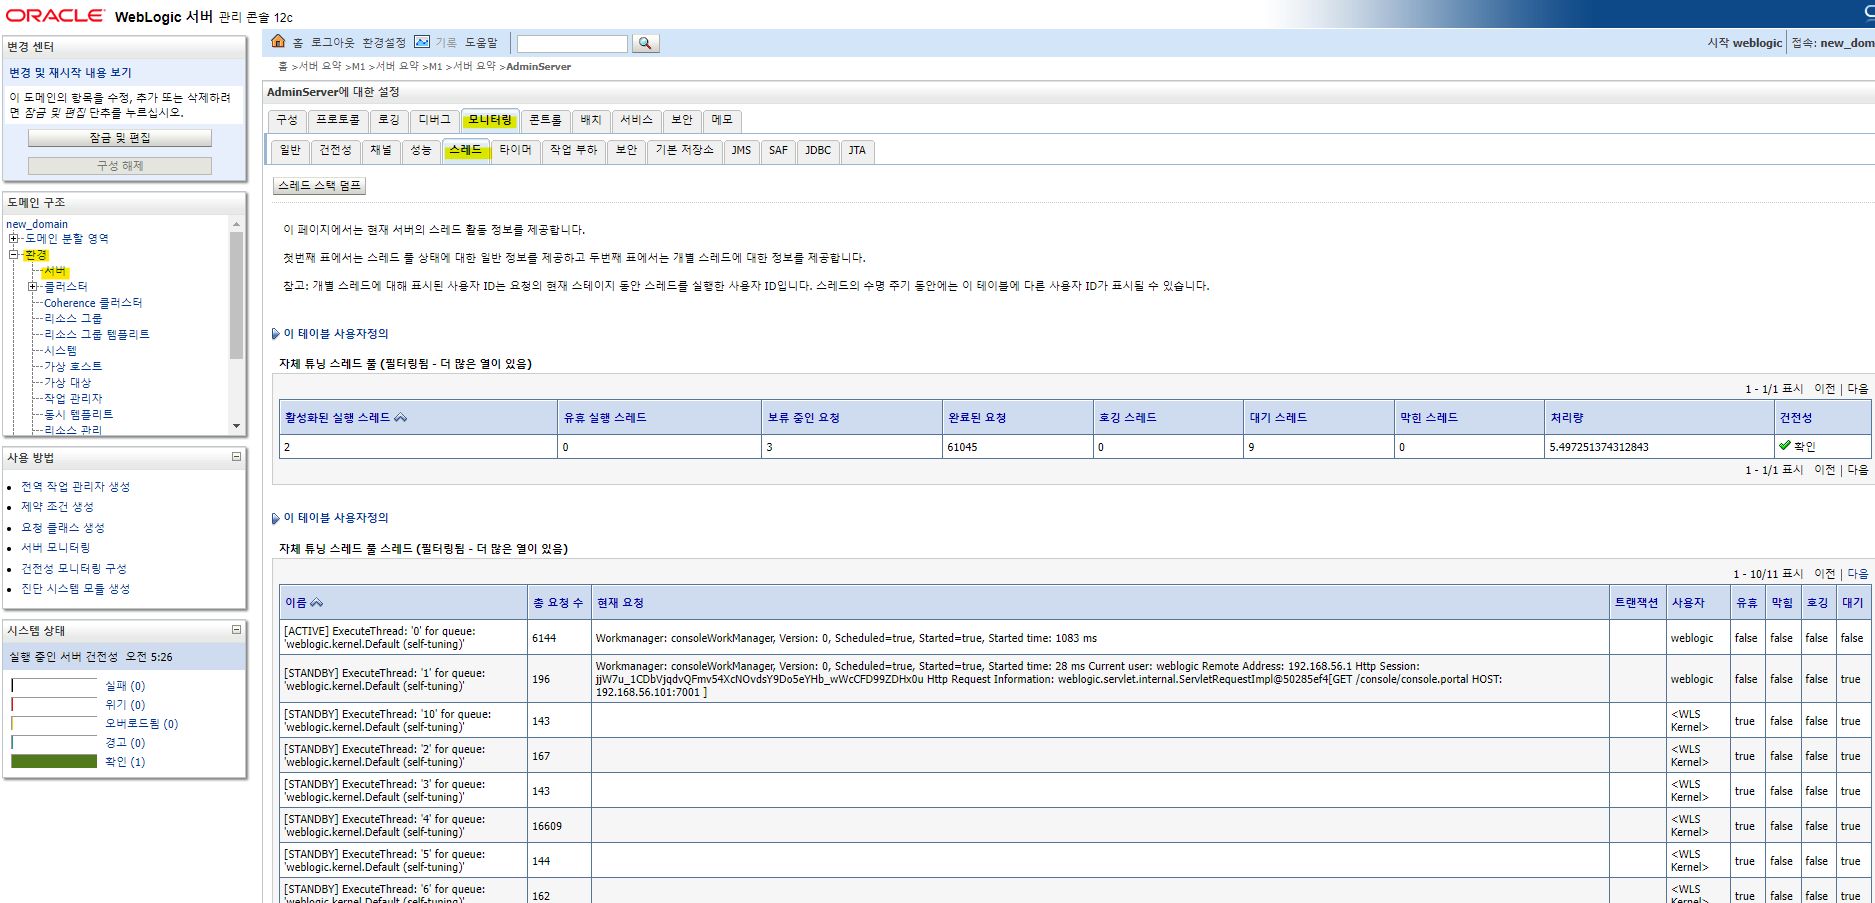This screenshot has width=1875, height=903.
Task: Click the 스레드 스택 덤프 button
Action: (x=319, y=186)
